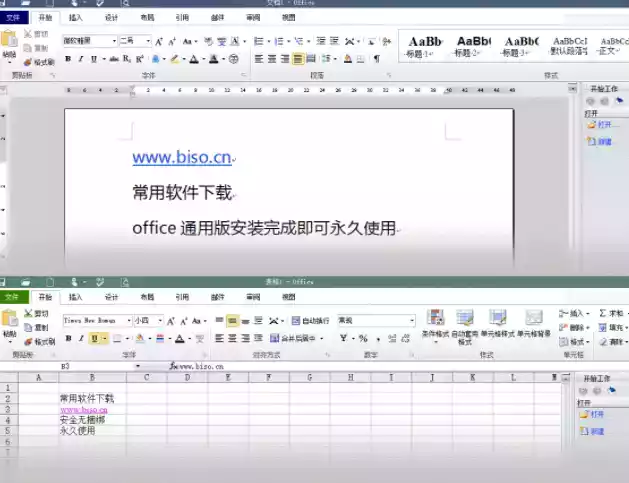Toggle justify alignment in Word ribbon
Screen dimensions: 629x483
(x=298, y=59)
